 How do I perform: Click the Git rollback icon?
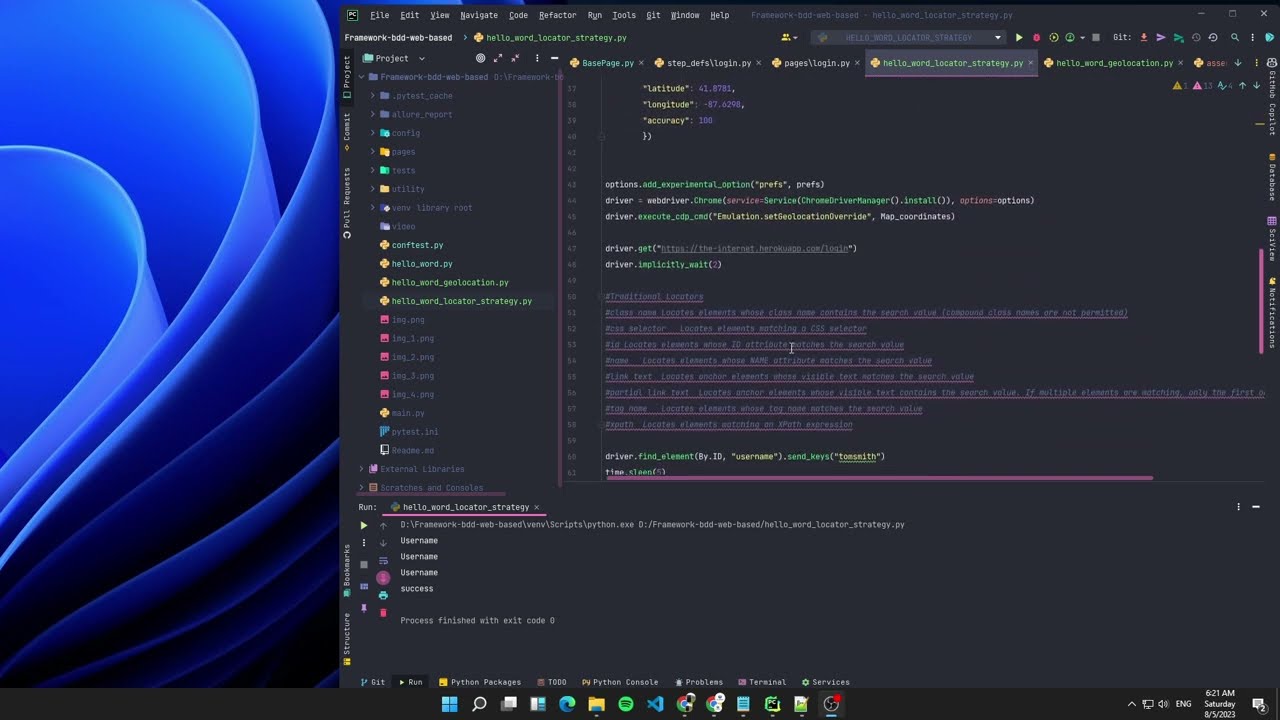tap(1213, 37)
